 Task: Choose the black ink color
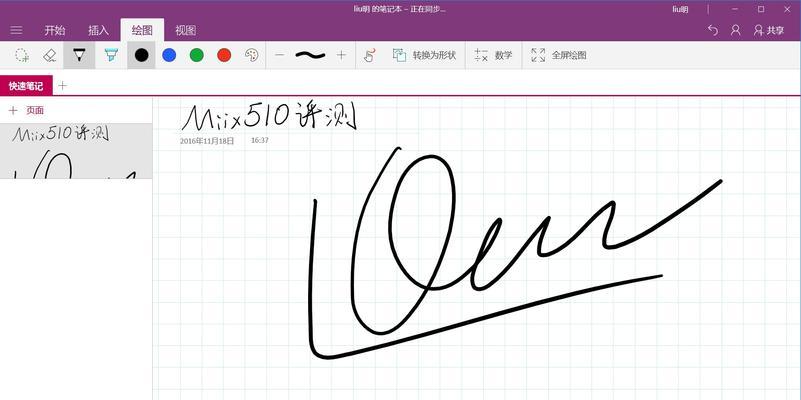click(142, 55)
